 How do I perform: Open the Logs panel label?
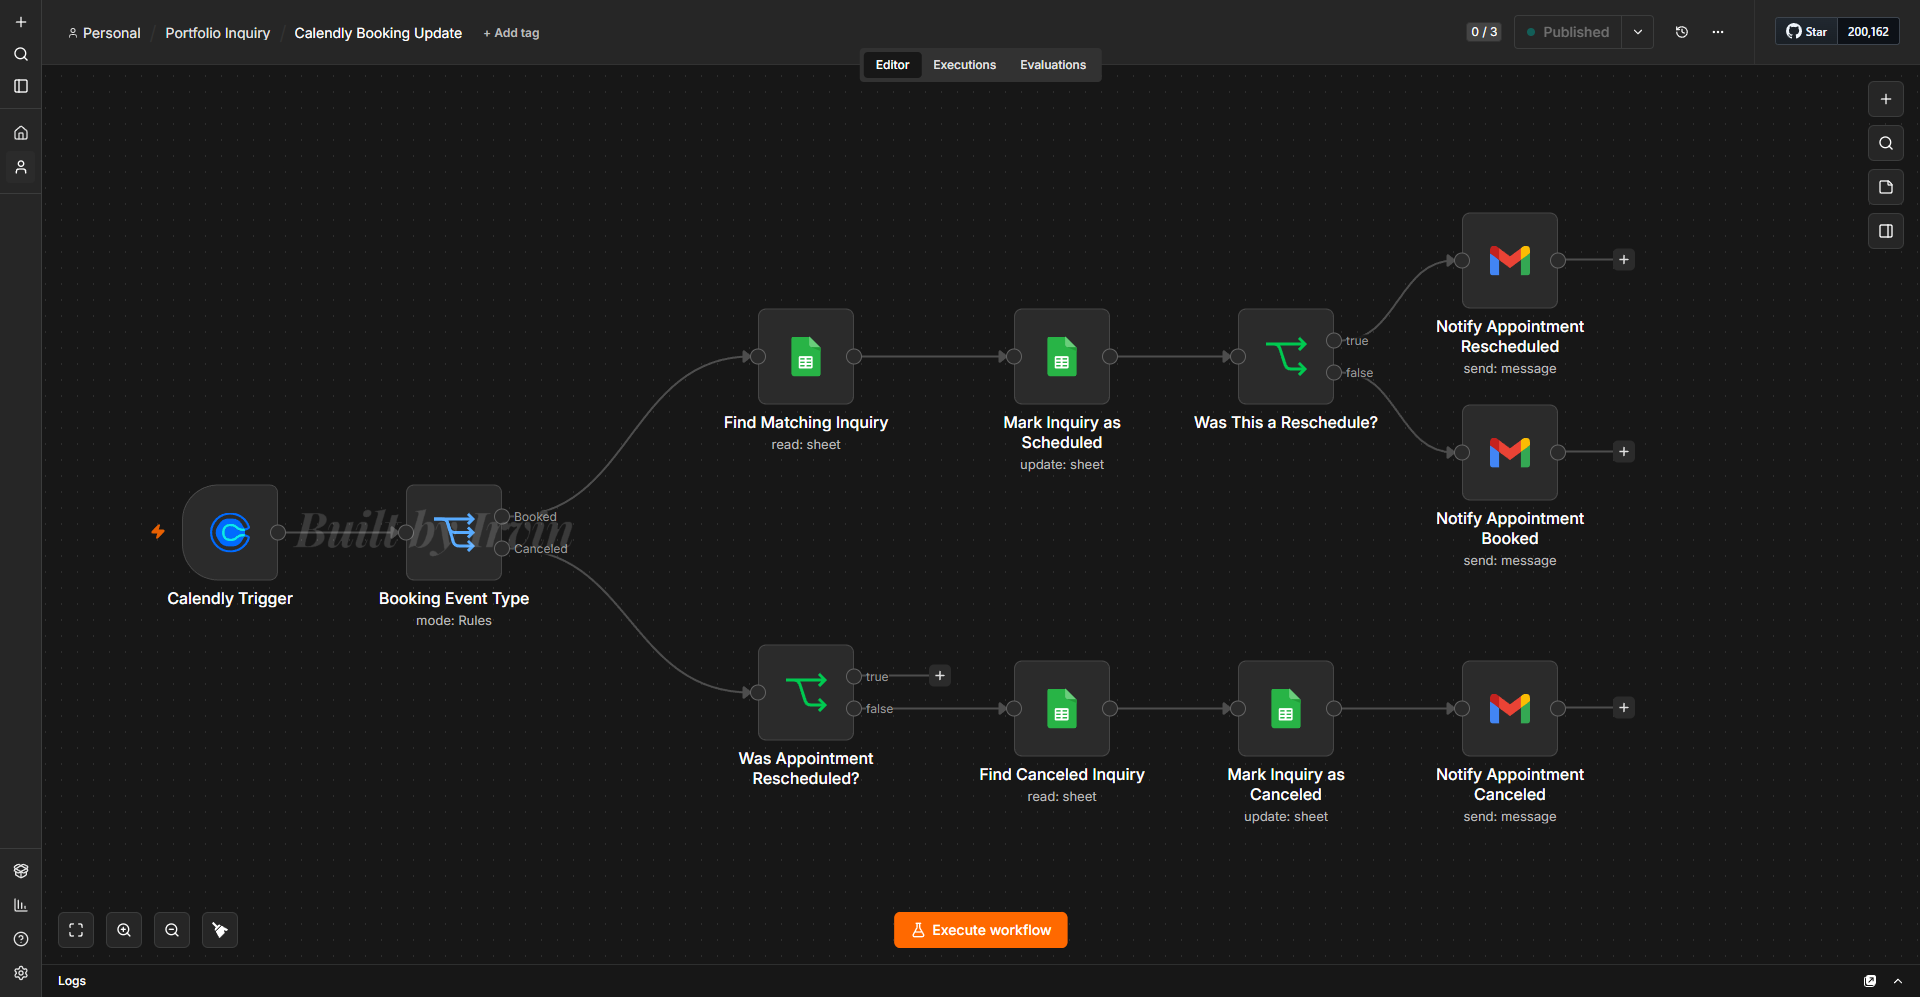click(x=72, y=981)
